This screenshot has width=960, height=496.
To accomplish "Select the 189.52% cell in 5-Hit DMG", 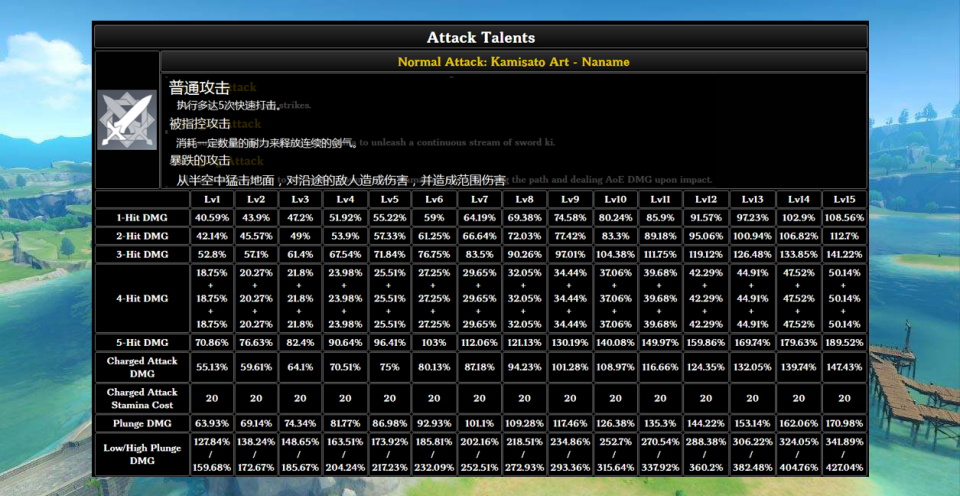I will coord(844,342).
